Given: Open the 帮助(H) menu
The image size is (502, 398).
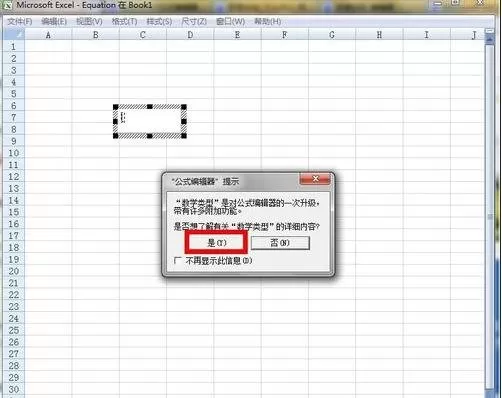Looking at the screenshot, I should [x=268, y=22].
